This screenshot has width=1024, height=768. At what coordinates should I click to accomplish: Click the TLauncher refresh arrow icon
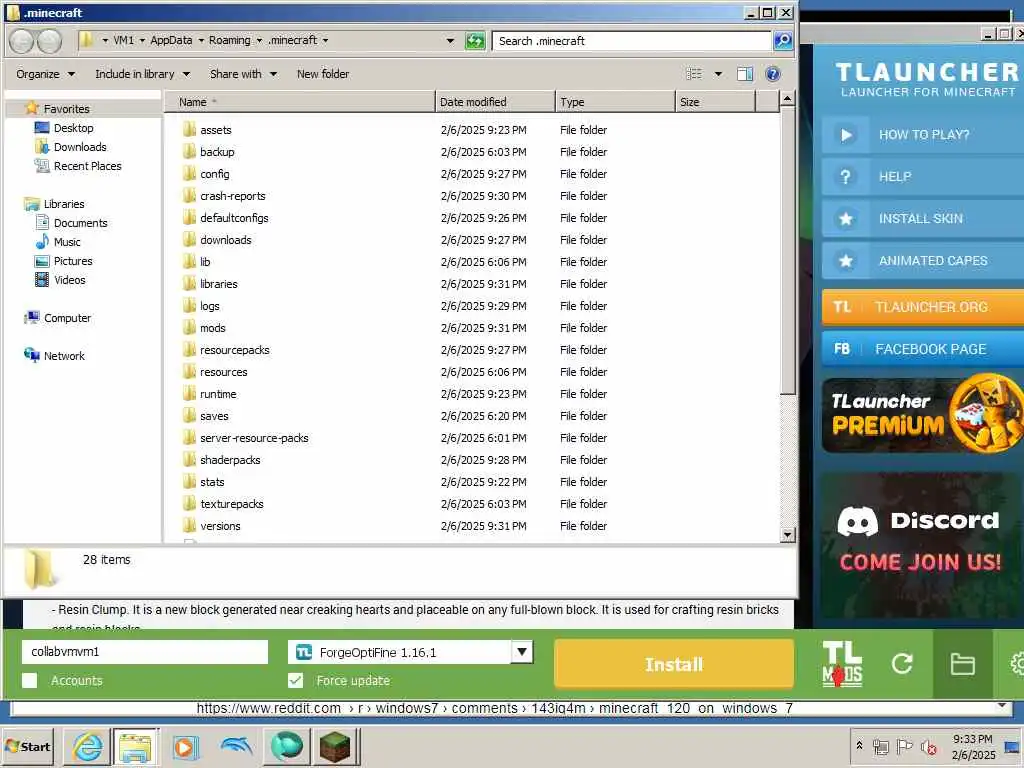[x=902, y=664]
